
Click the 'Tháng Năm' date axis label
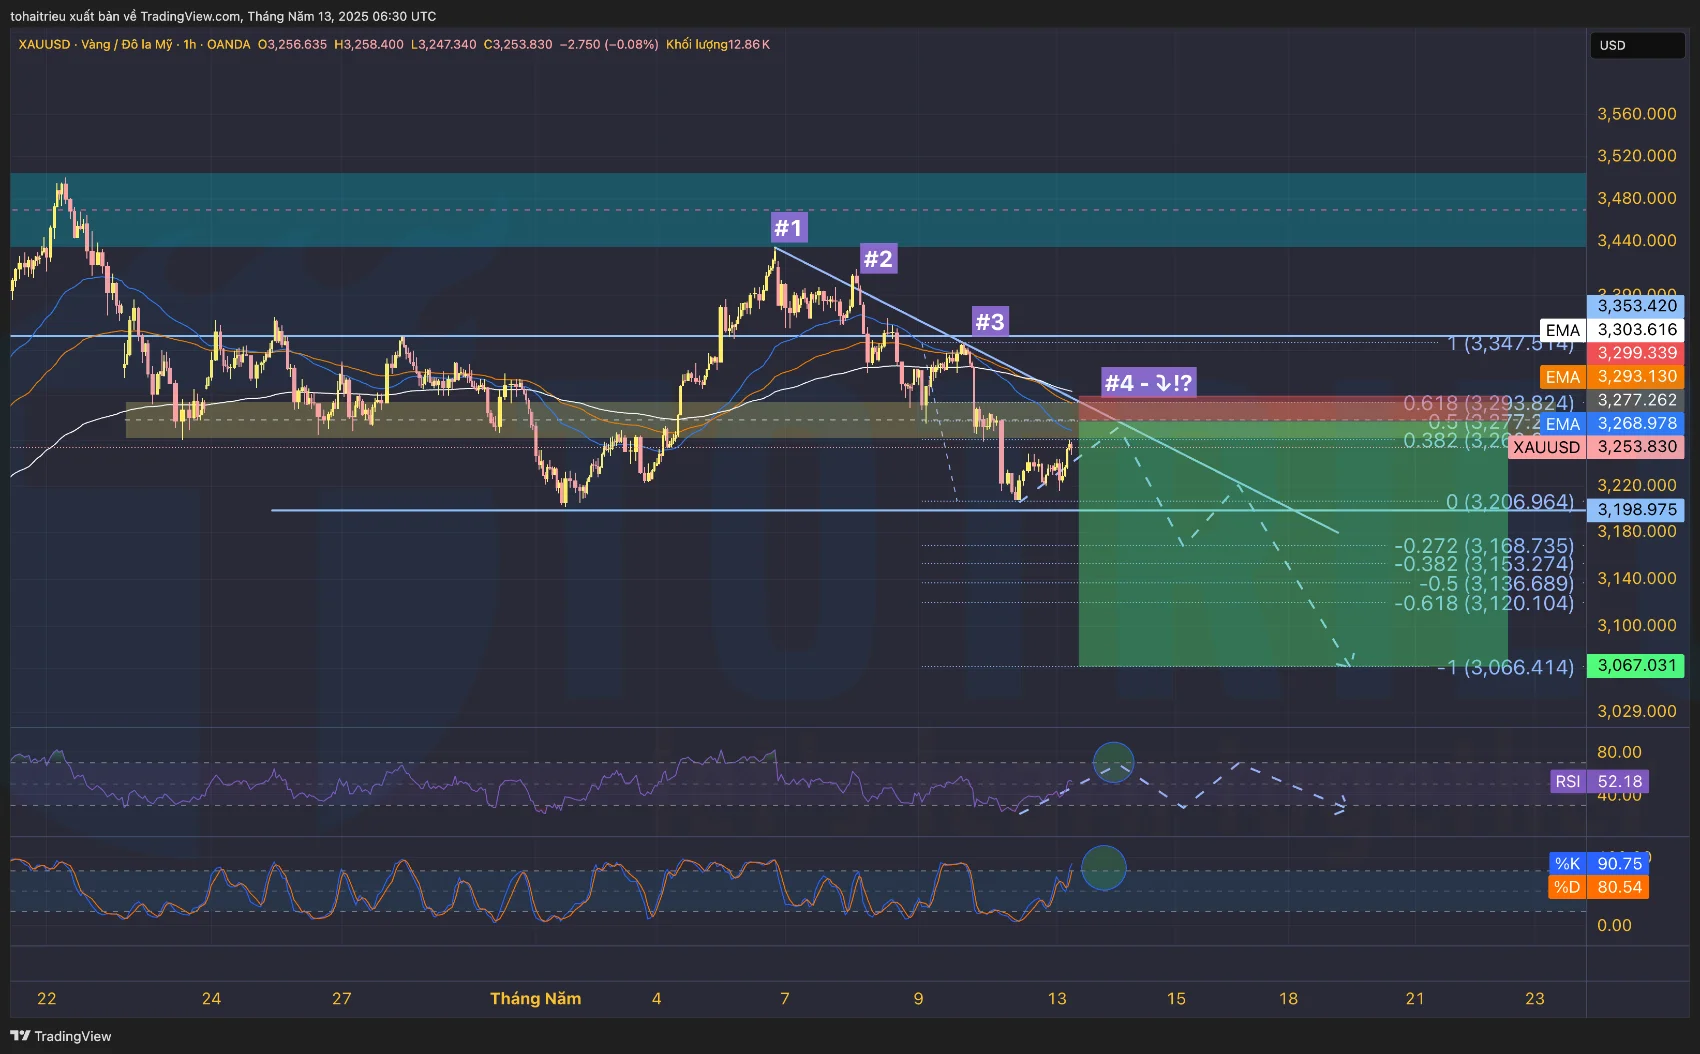coord(535,998)
